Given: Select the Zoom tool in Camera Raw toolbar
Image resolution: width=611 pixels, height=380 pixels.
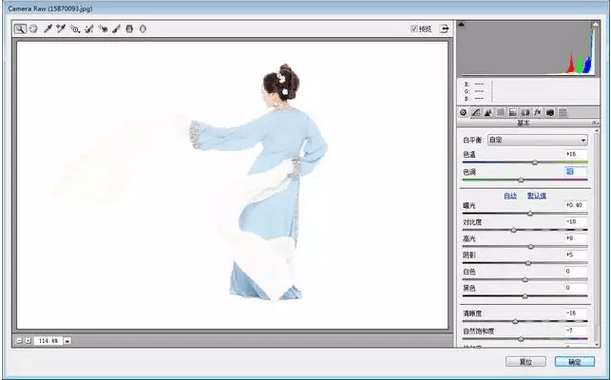Looking at the screenshot, I should point(20,28).
